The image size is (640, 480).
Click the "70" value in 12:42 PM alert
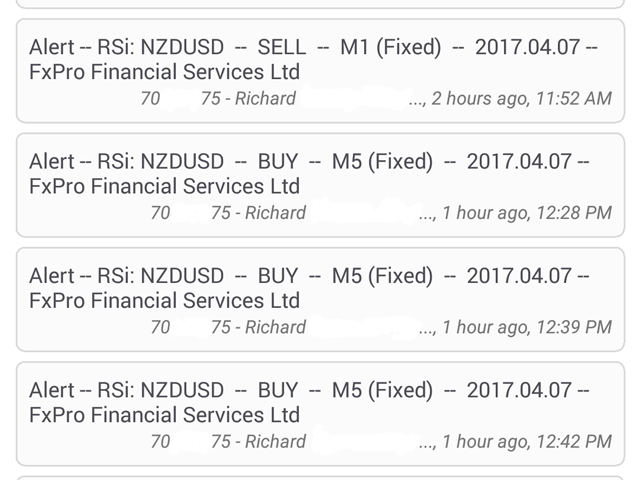(160, 440)
